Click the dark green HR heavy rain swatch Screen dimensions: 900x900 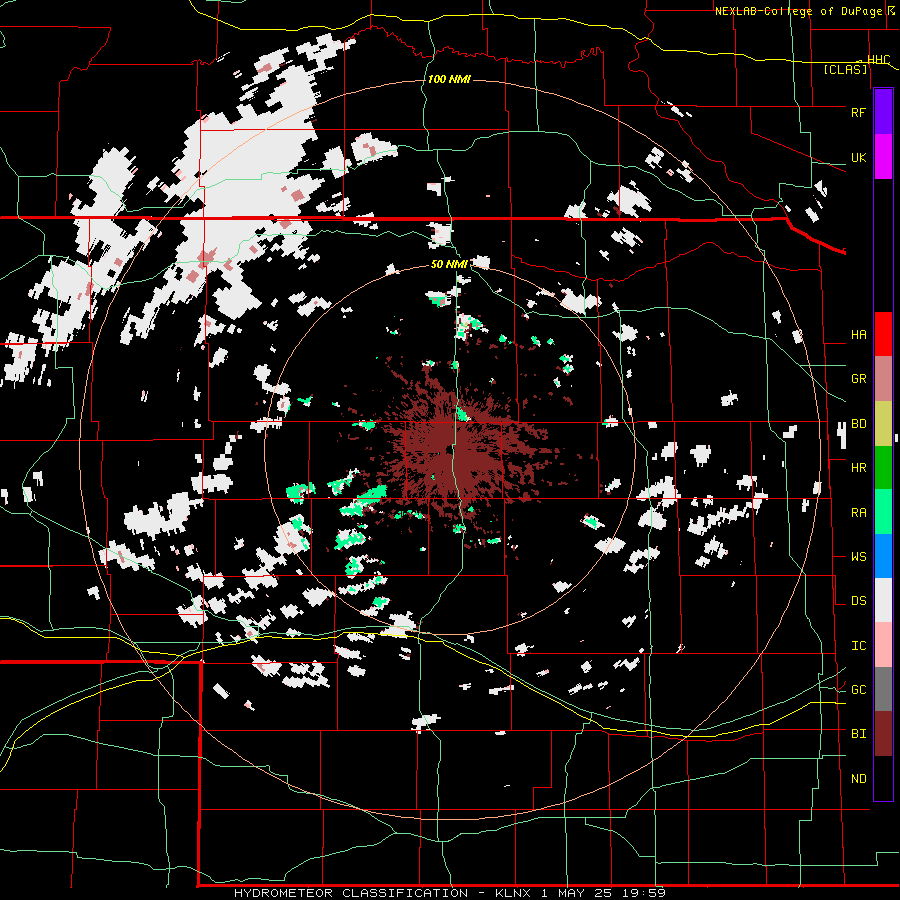[x=883, y=467]
